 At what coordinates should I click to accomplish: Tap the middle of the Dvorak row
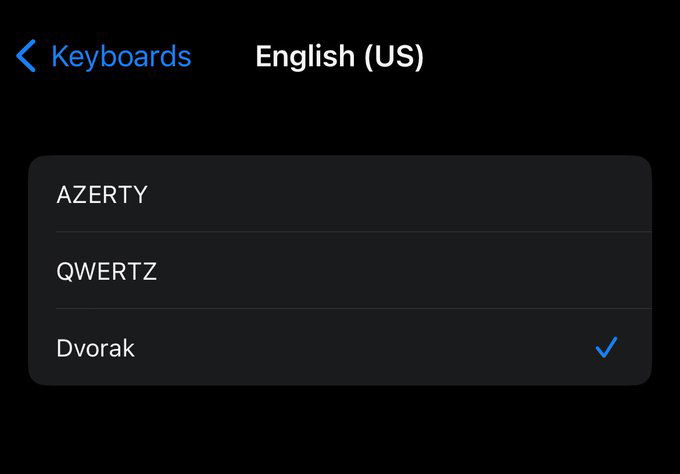coord(340,347)
